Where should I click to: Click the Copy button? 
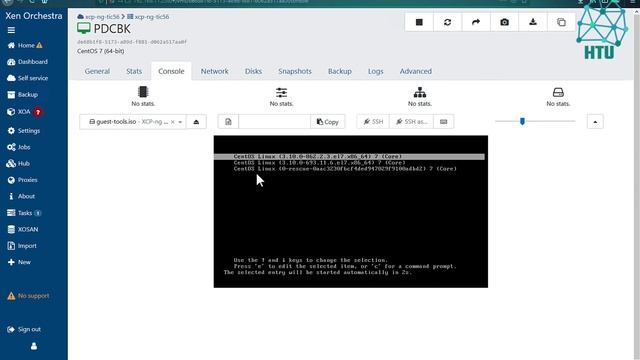[x=328, y=122]
